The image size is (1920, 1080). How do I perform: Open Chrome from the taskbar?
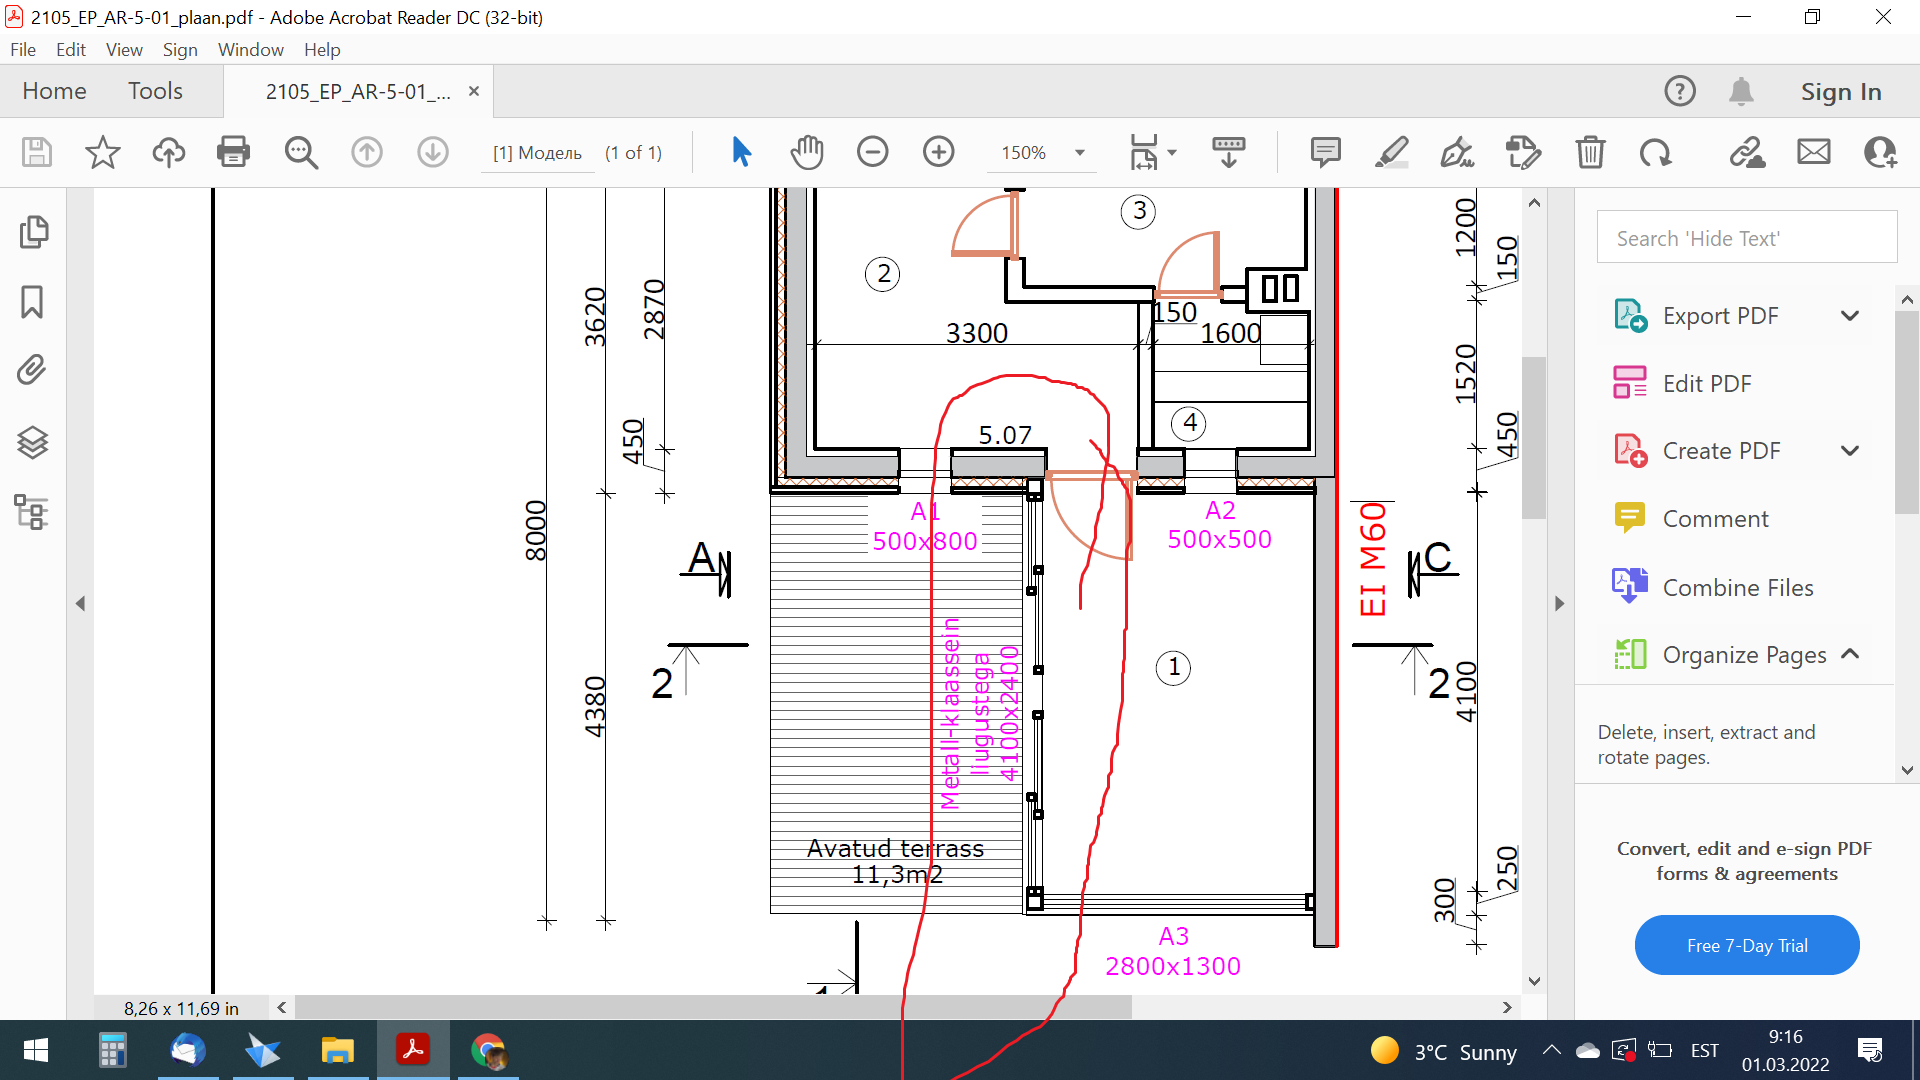click(488, 1051)
